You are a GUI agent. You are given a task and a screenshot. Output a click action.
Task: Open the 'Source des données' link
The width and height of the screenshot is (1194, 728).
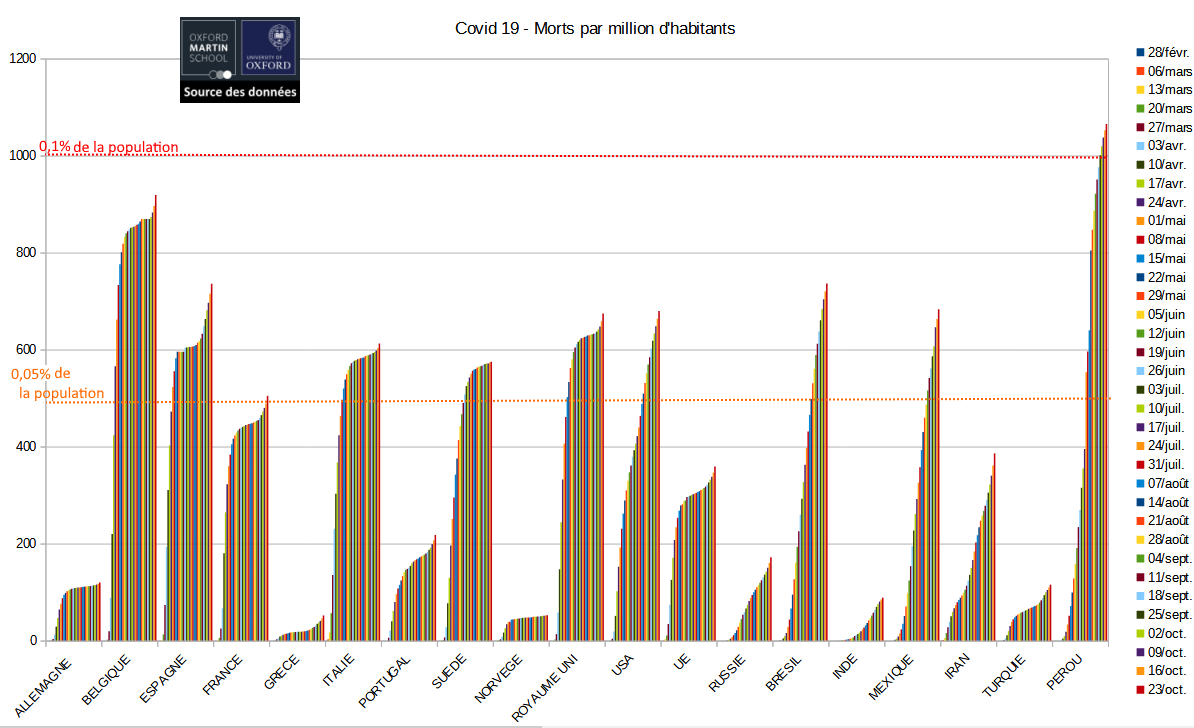(x=240, y=92)
